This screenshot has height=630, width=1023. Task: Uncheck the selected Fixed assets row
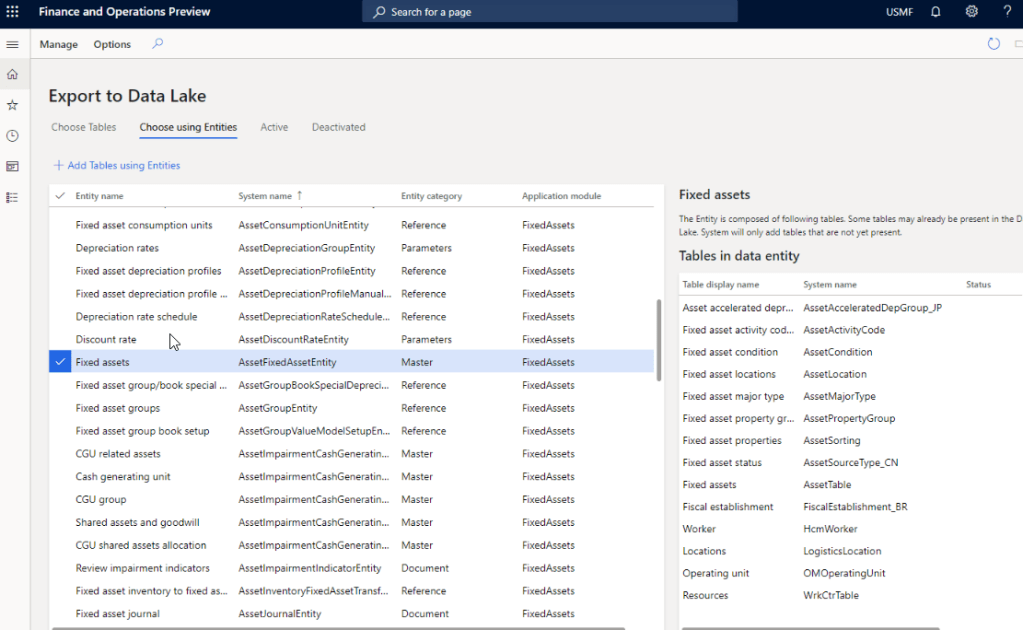60,362
